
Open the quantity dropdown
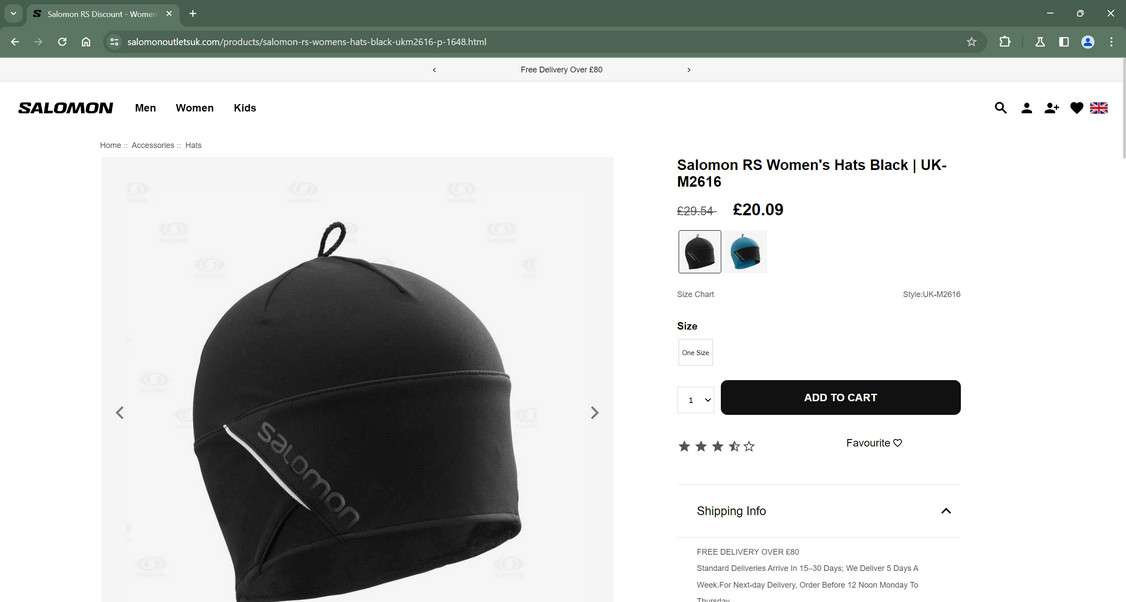point(696,400)
